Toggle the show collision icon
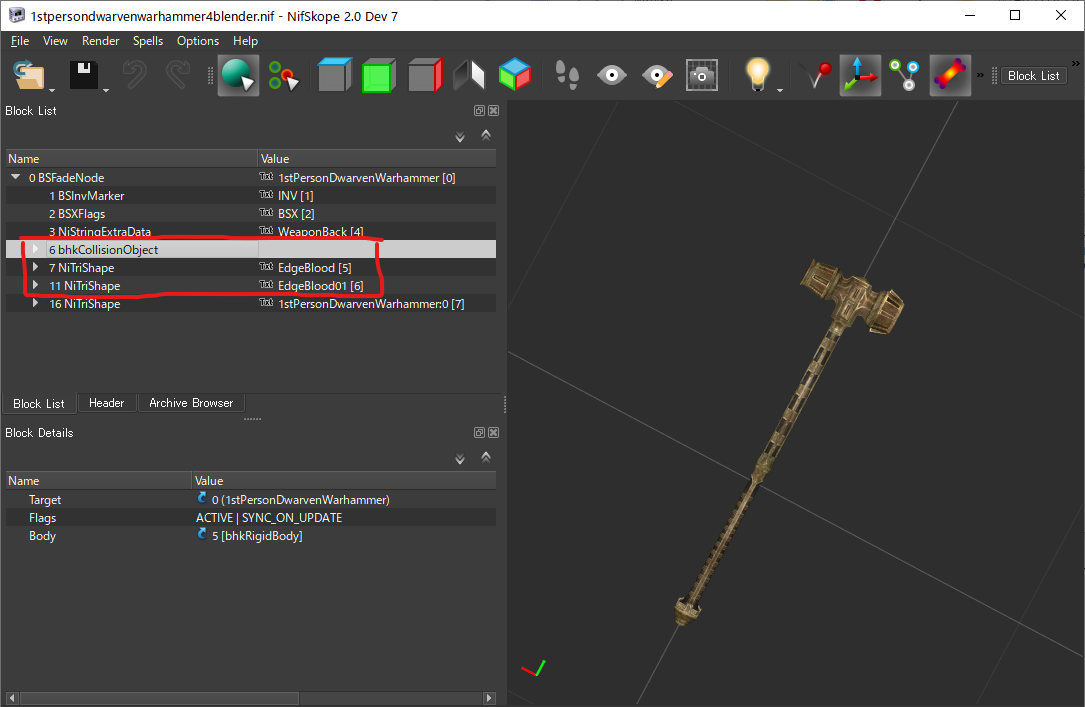Screen dimensions: 1085x707 tap(950, 75)
